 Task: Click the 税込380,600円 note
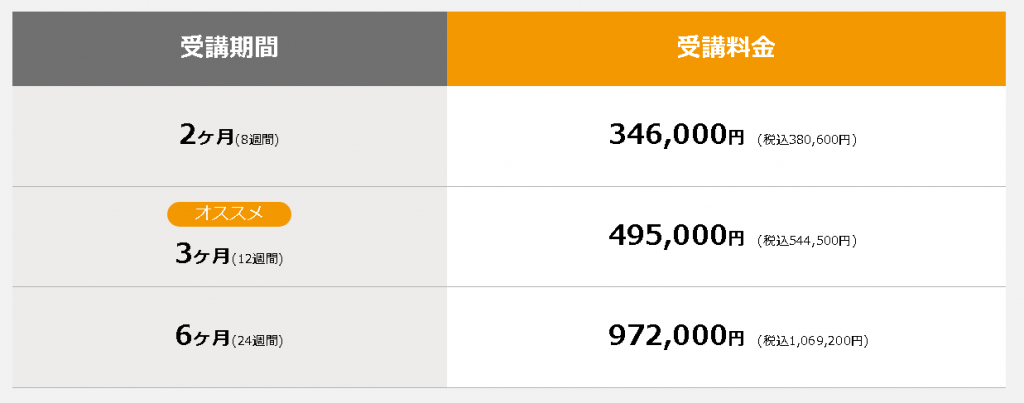tap(807, 139)
